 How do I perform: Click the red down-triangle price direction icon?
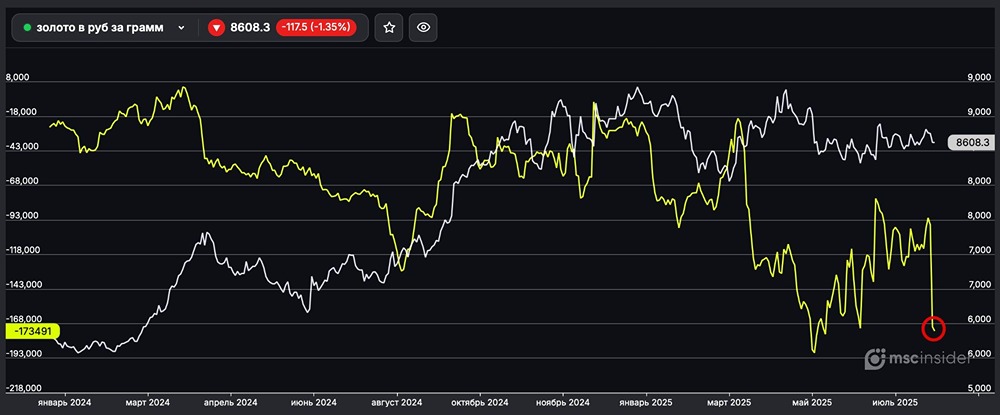(215, 28)
